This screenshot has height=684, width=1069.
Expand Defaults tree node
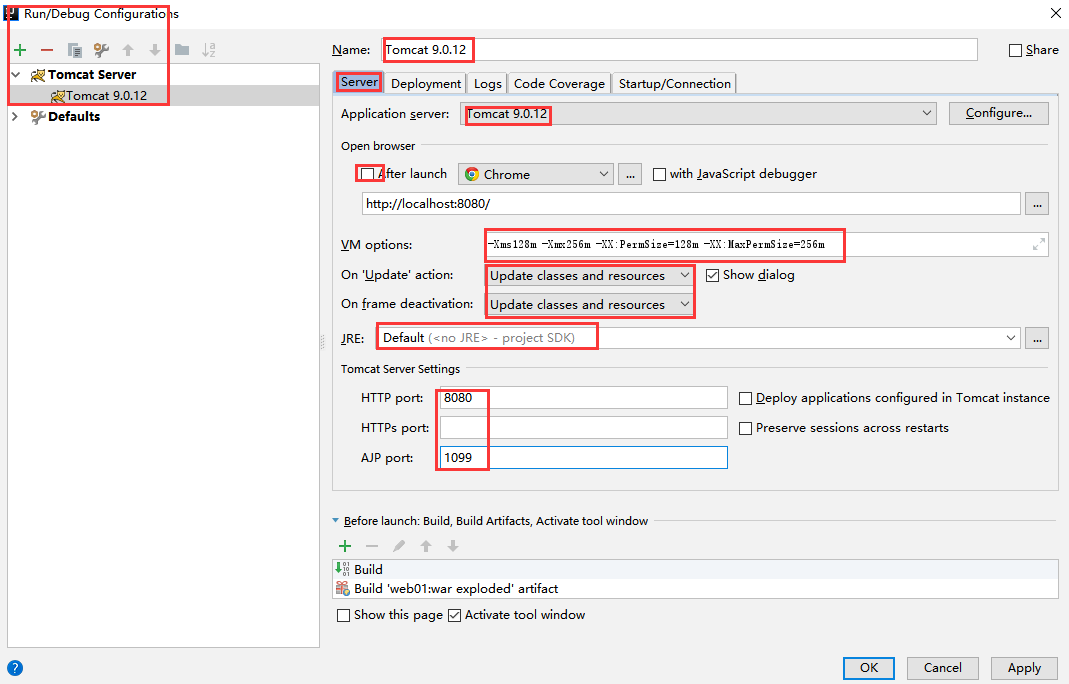(15, 117)
